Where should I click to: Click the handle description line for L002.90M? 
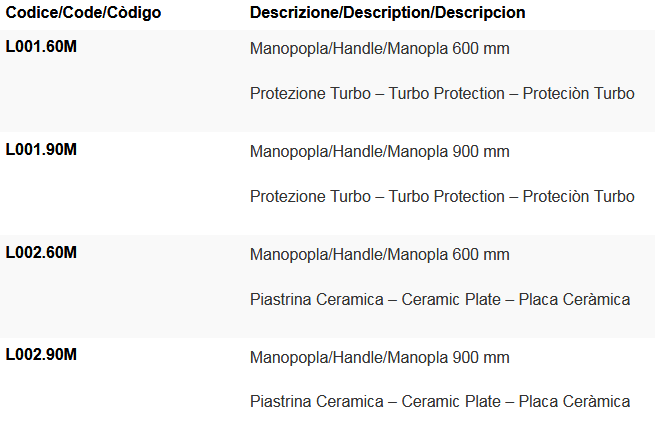pyautogui.click(x=379, y=357)
